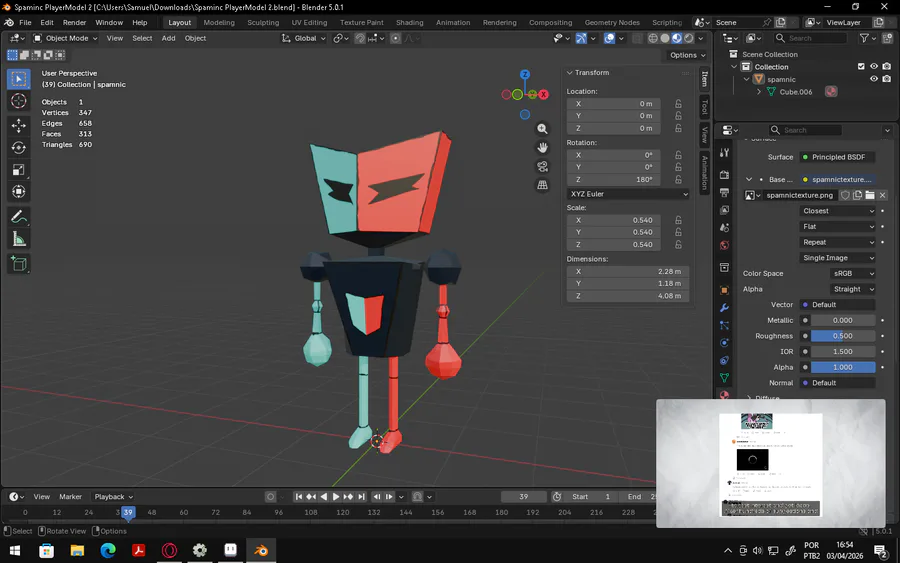Open the sRGB Color Space dropdown

click(852, 274)
